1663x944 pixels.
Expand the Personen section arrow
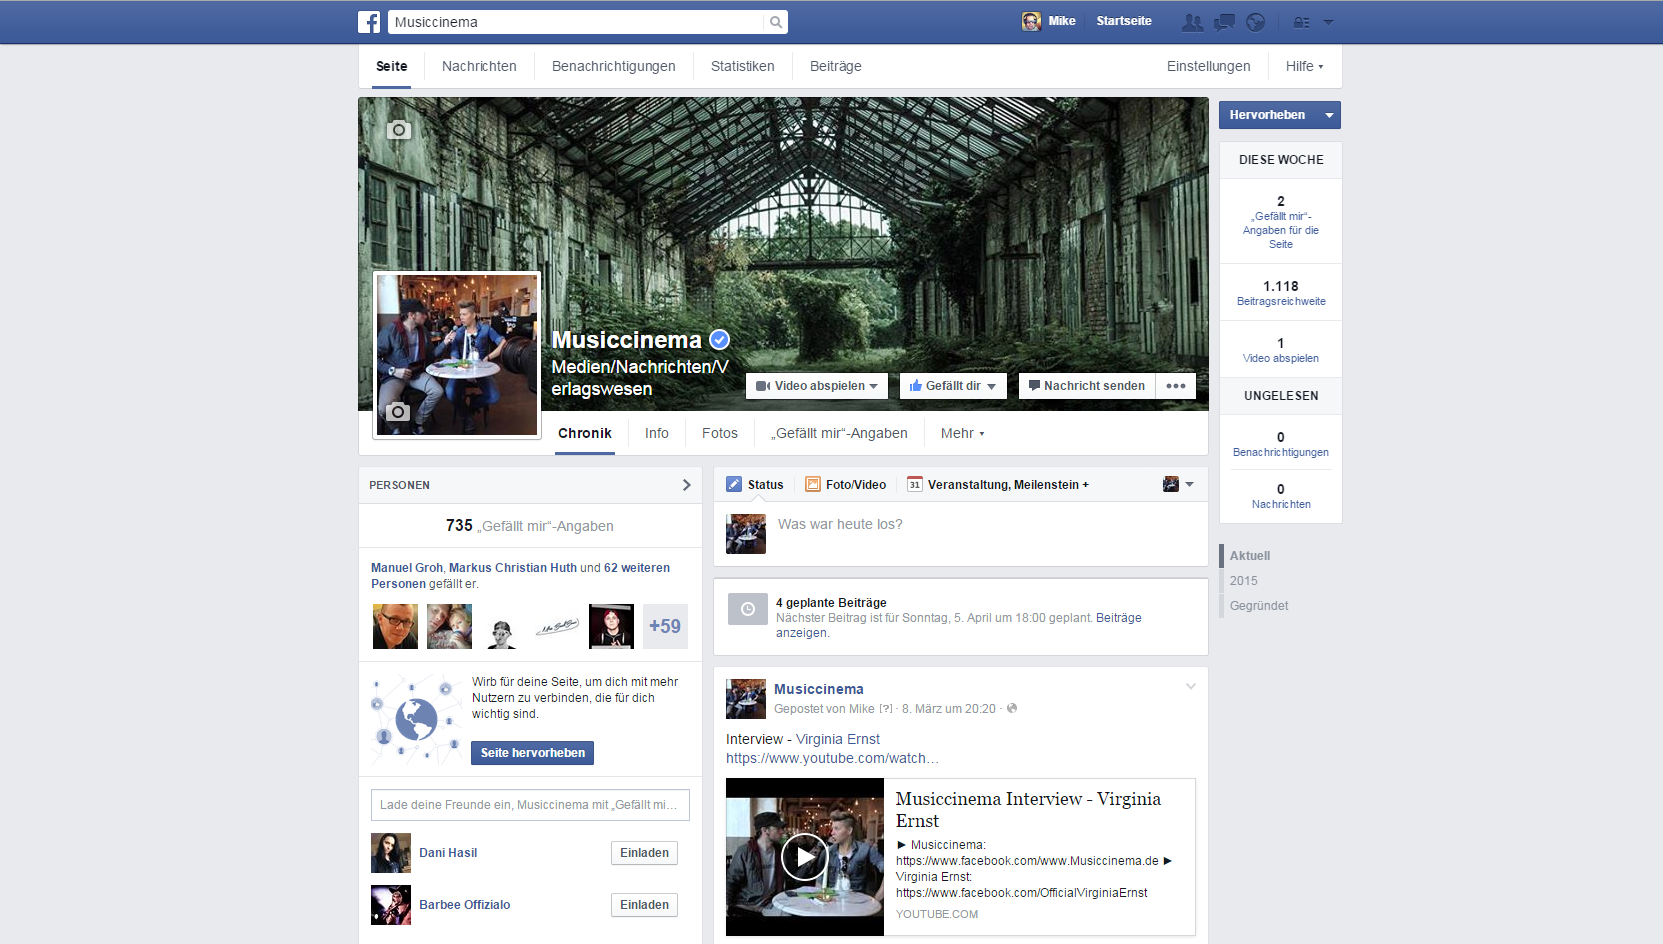[x=686, y=485]
